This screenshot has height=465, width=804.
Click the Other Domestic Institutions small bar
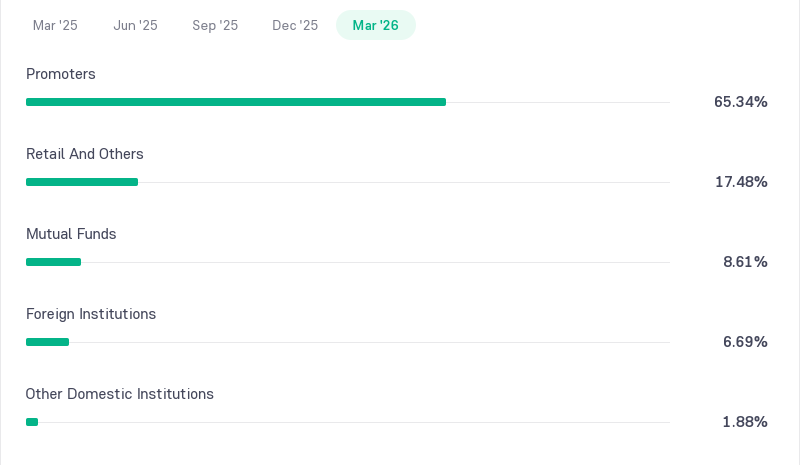click(x=32, y=422)
